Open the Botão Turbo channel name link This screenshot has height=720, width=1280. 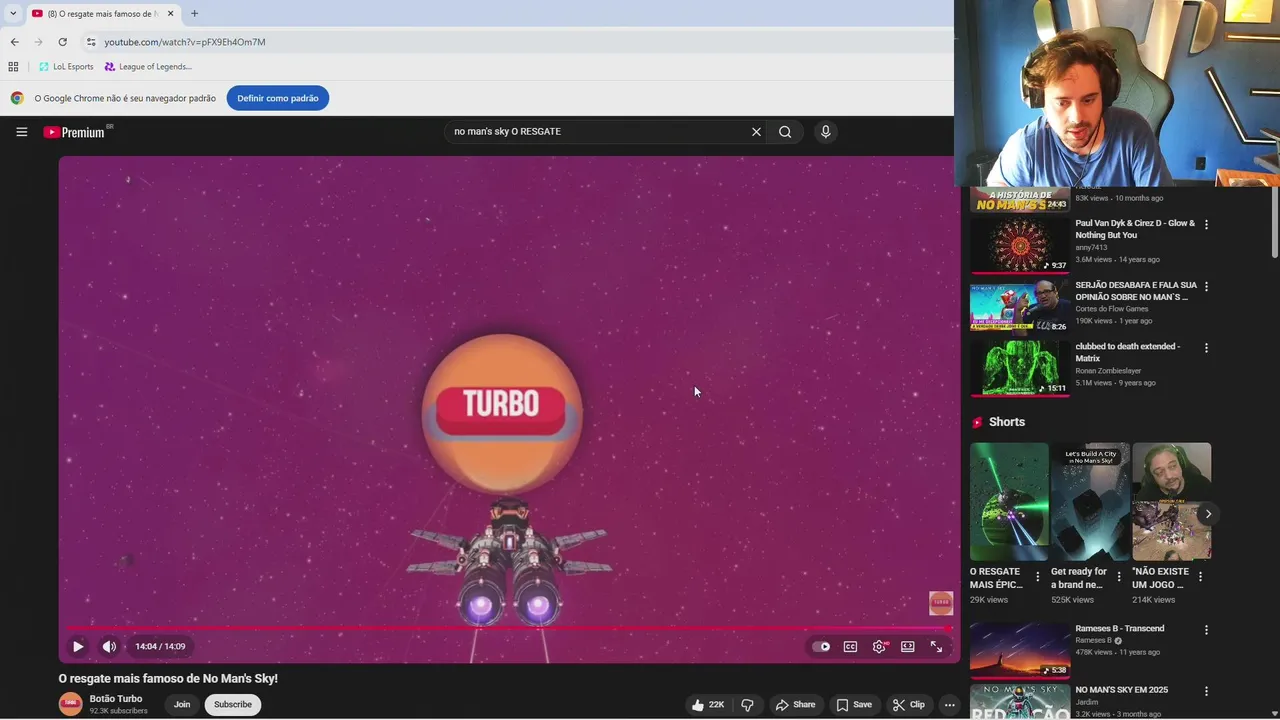point(116,699)
